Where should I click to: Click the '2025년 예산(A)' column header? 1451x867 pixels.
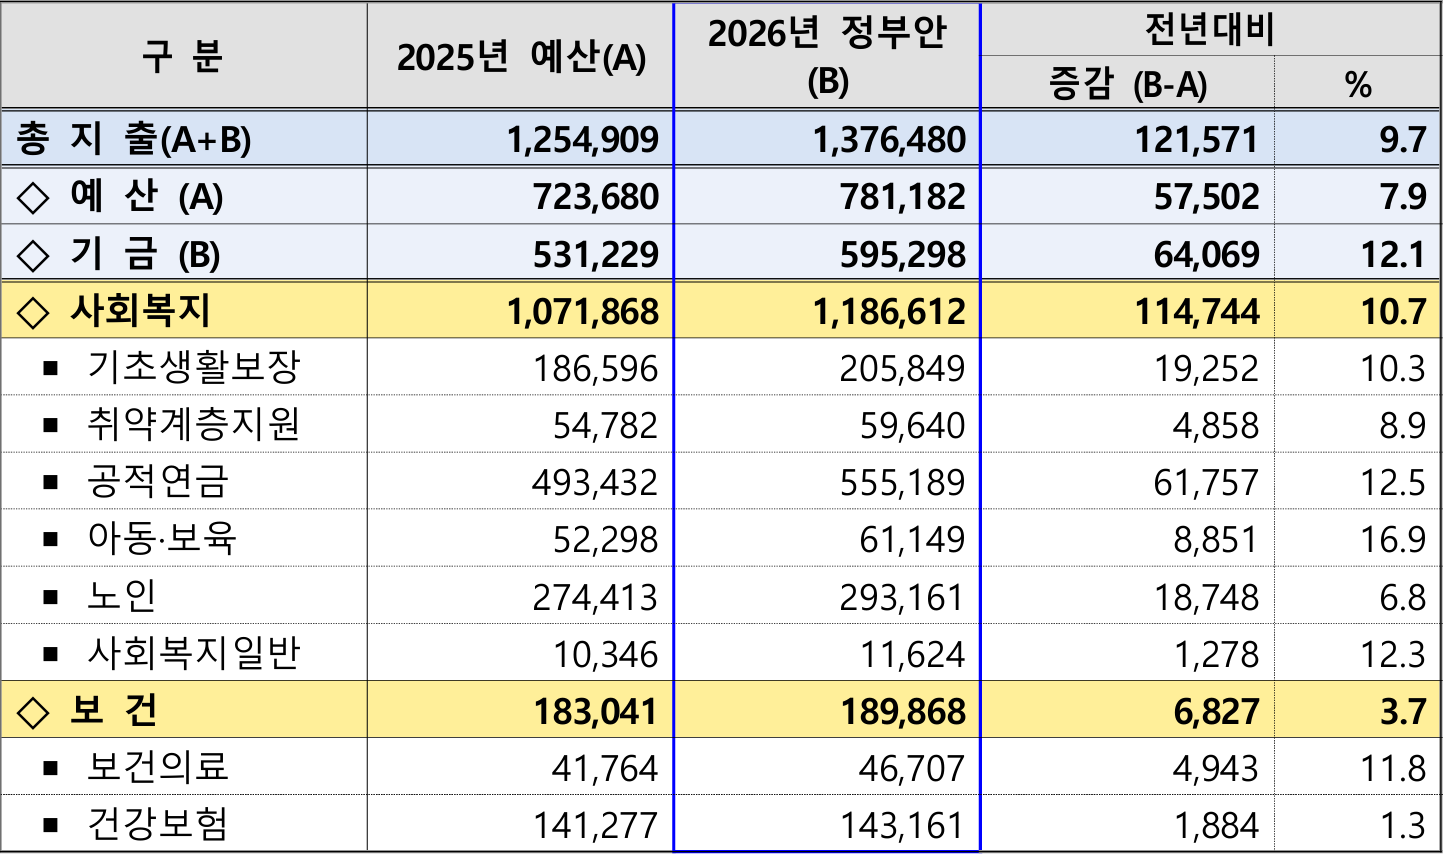[521, 57]
